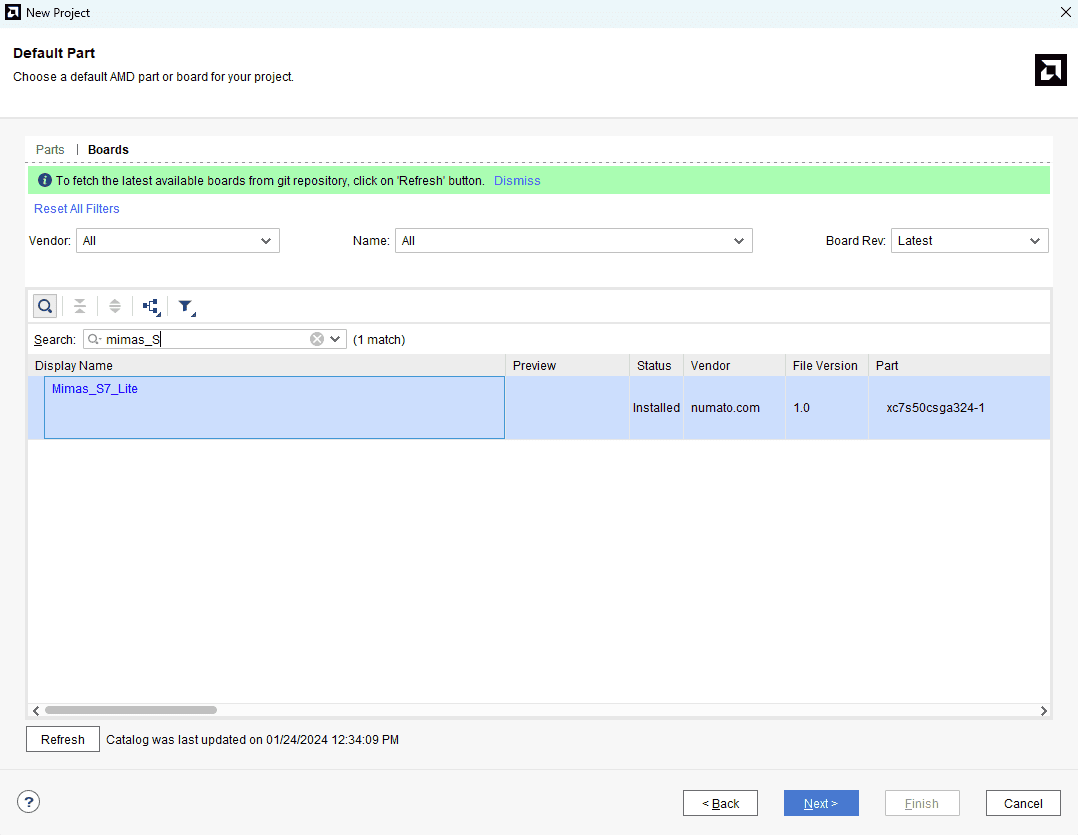Click the Expand All toolbar icon
The image size is (1078, 835).
115,306
